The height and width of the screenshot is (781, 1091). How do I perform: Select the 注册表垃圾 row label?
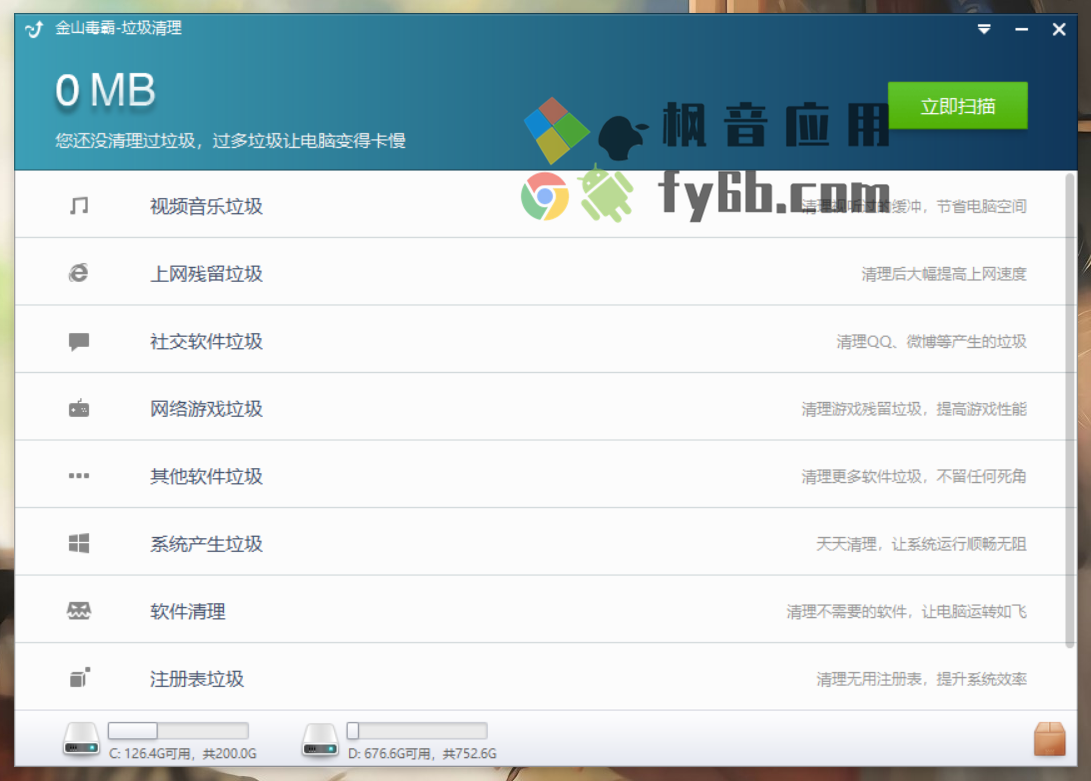(x=197, y=679)
